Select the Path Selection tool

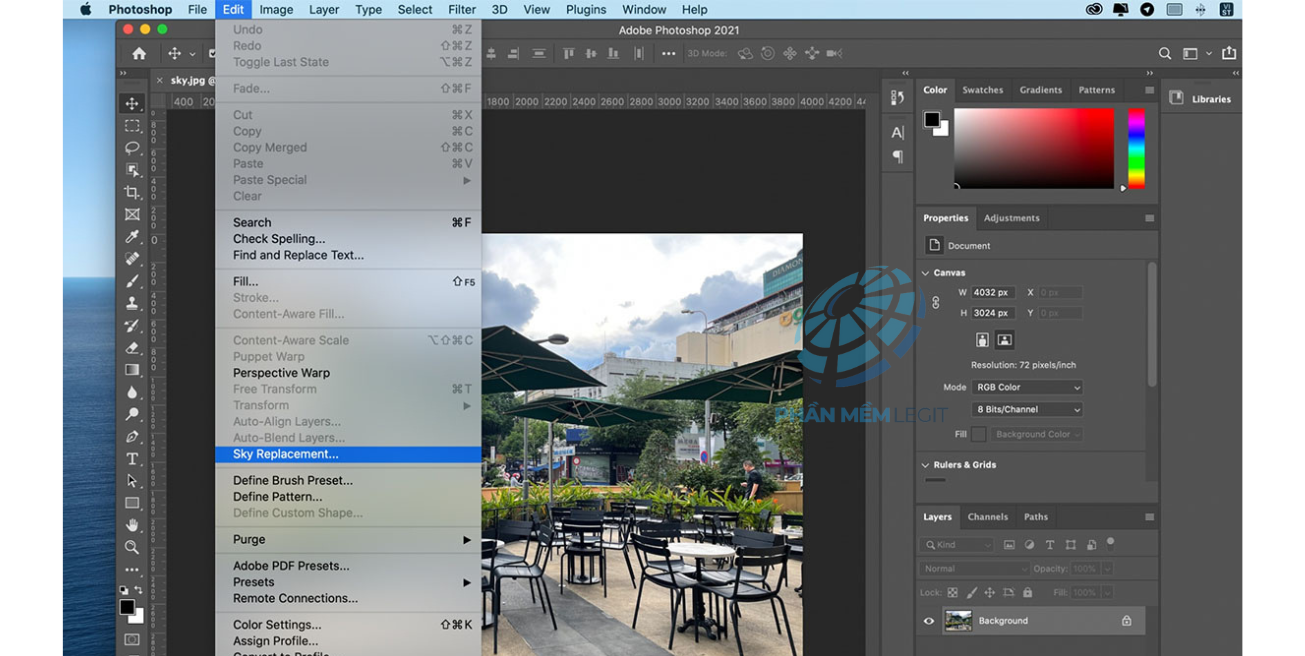click(x=132, y=481)
